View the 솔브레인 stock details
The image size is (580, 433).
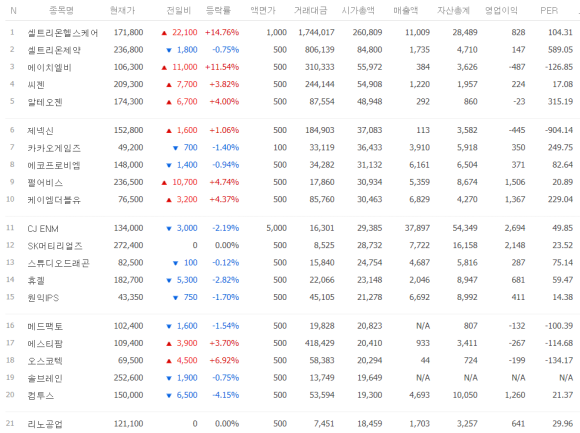coord(45,378)
